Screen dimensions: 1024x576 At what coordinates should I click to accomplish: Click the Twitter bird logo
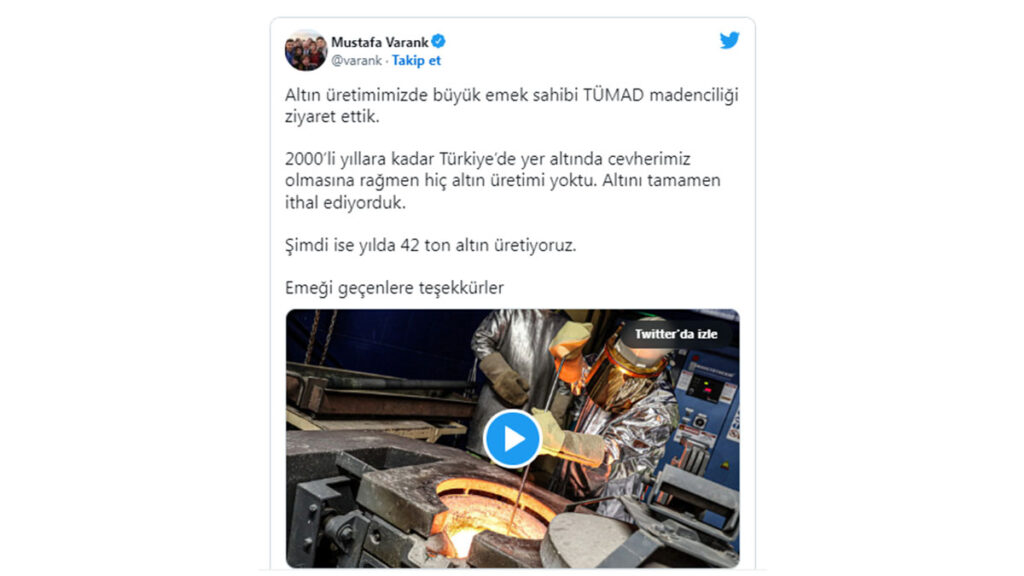click(x=729, y=40)
